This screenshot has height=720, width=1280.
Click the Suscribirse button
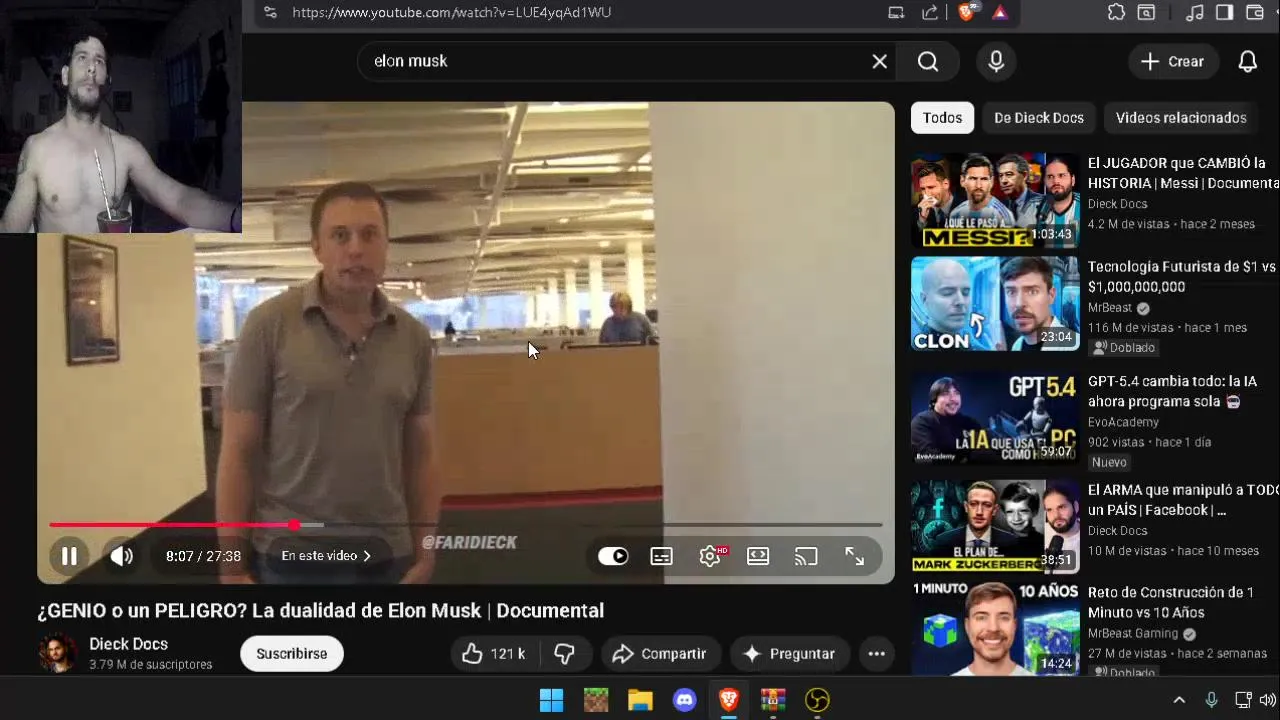(x=292, y=654)
